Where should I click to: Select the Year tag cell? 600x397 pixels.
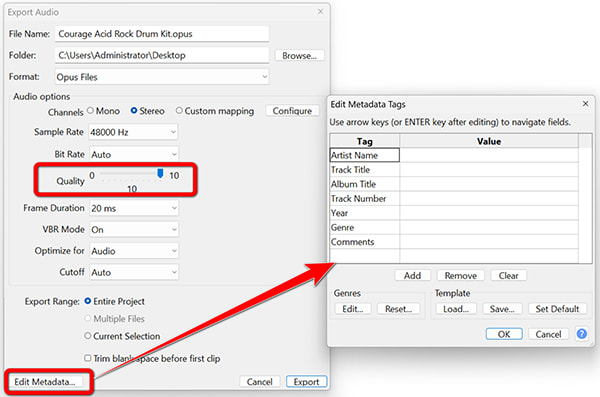(x=365, y=213)
